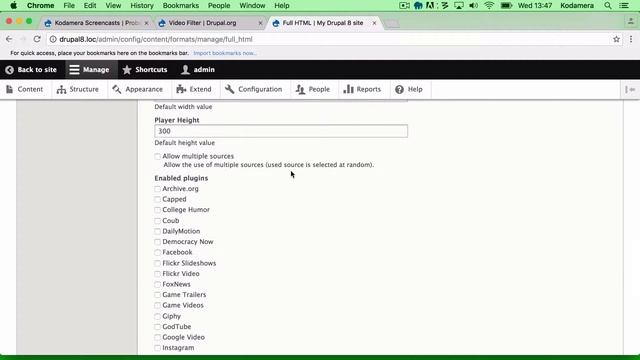Image resolution: width=640 pixels, height=360 pixels.
Task: Check GodTube plugin
Action: pyautogui.click(x=158, y=327)
